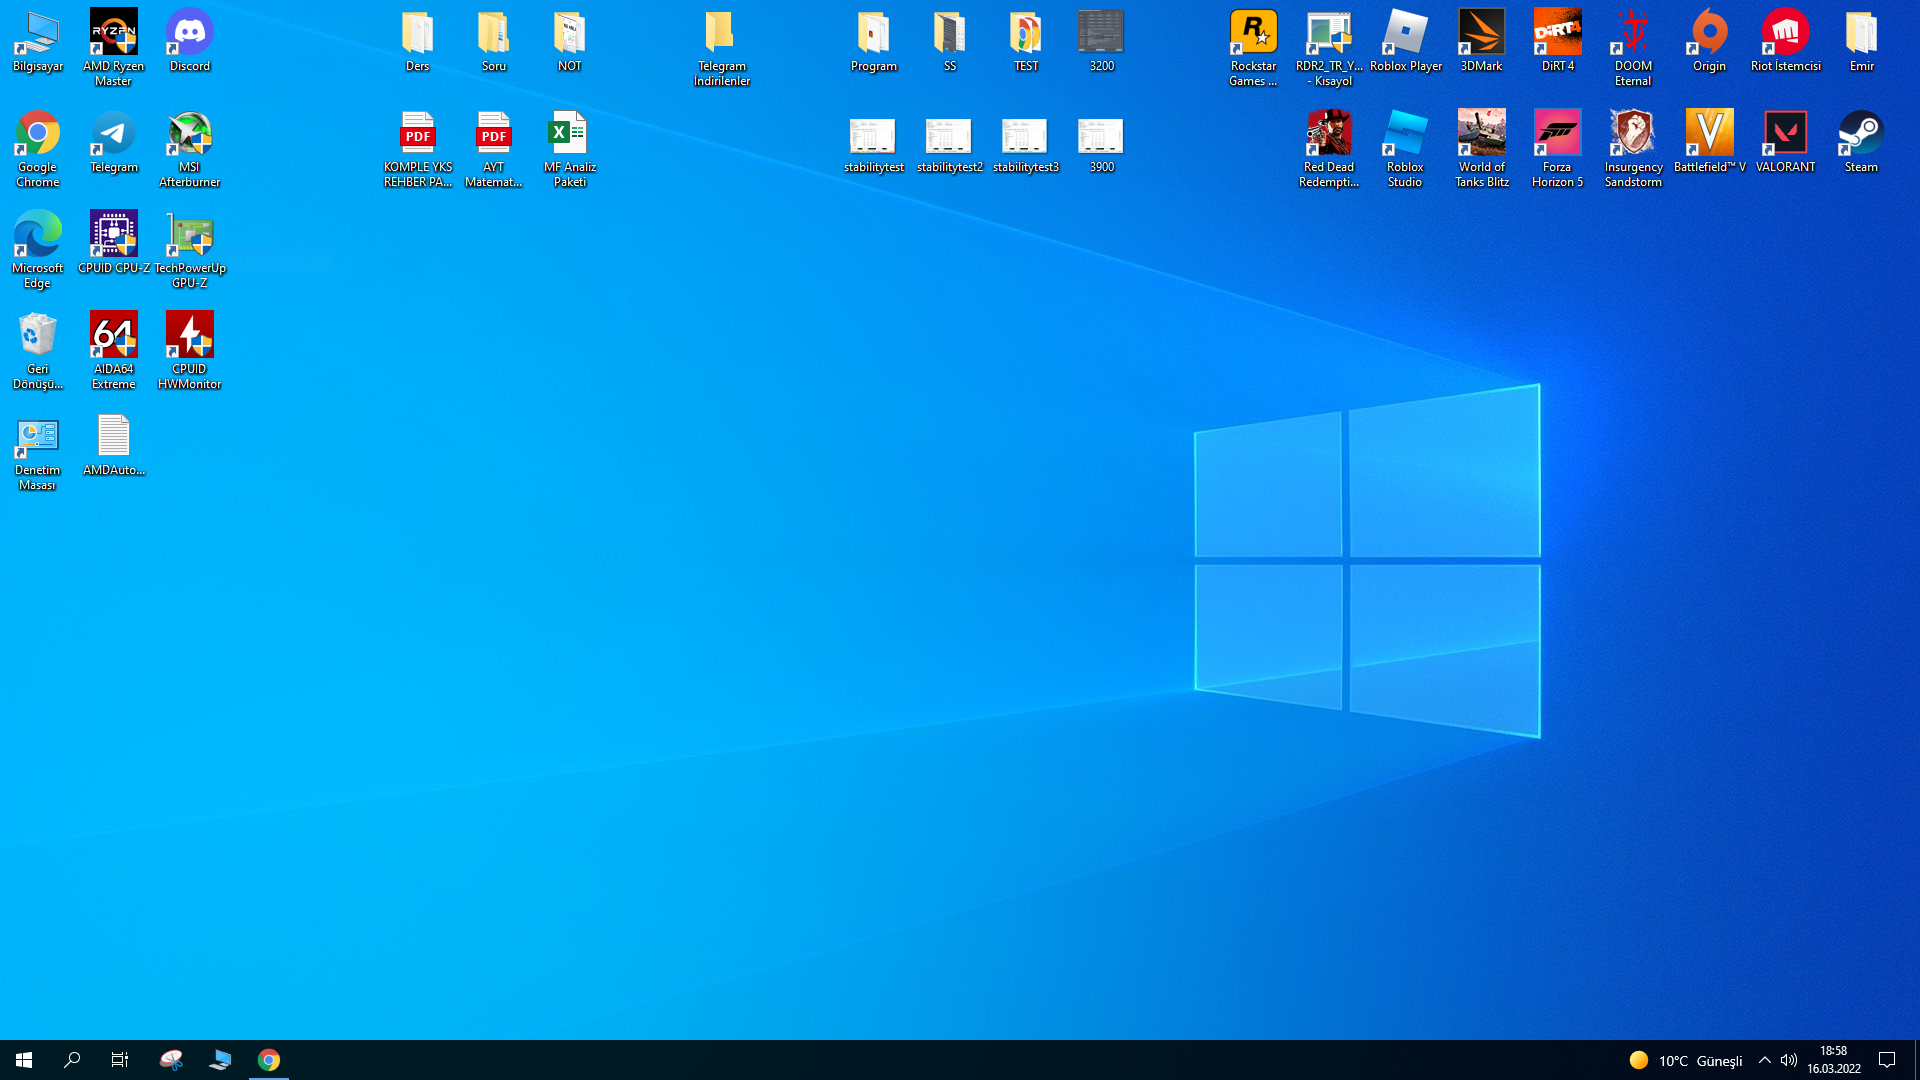This screenshot has height=1080, width=1920.
Task: Select the TEST folder
Action: coord(1026,42)
